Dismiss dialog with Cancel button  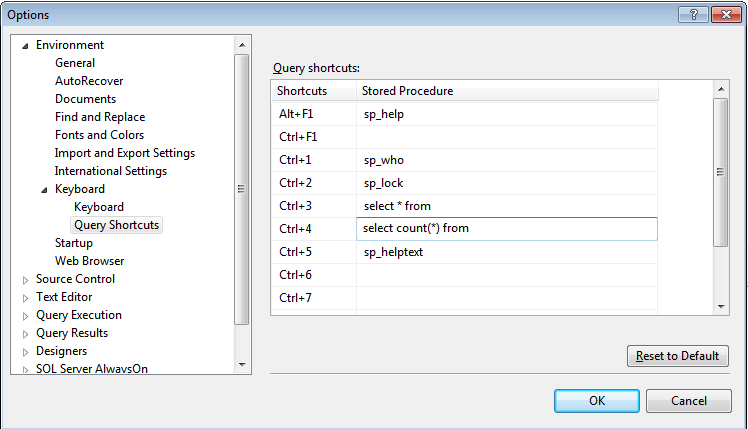coord(689,401)
